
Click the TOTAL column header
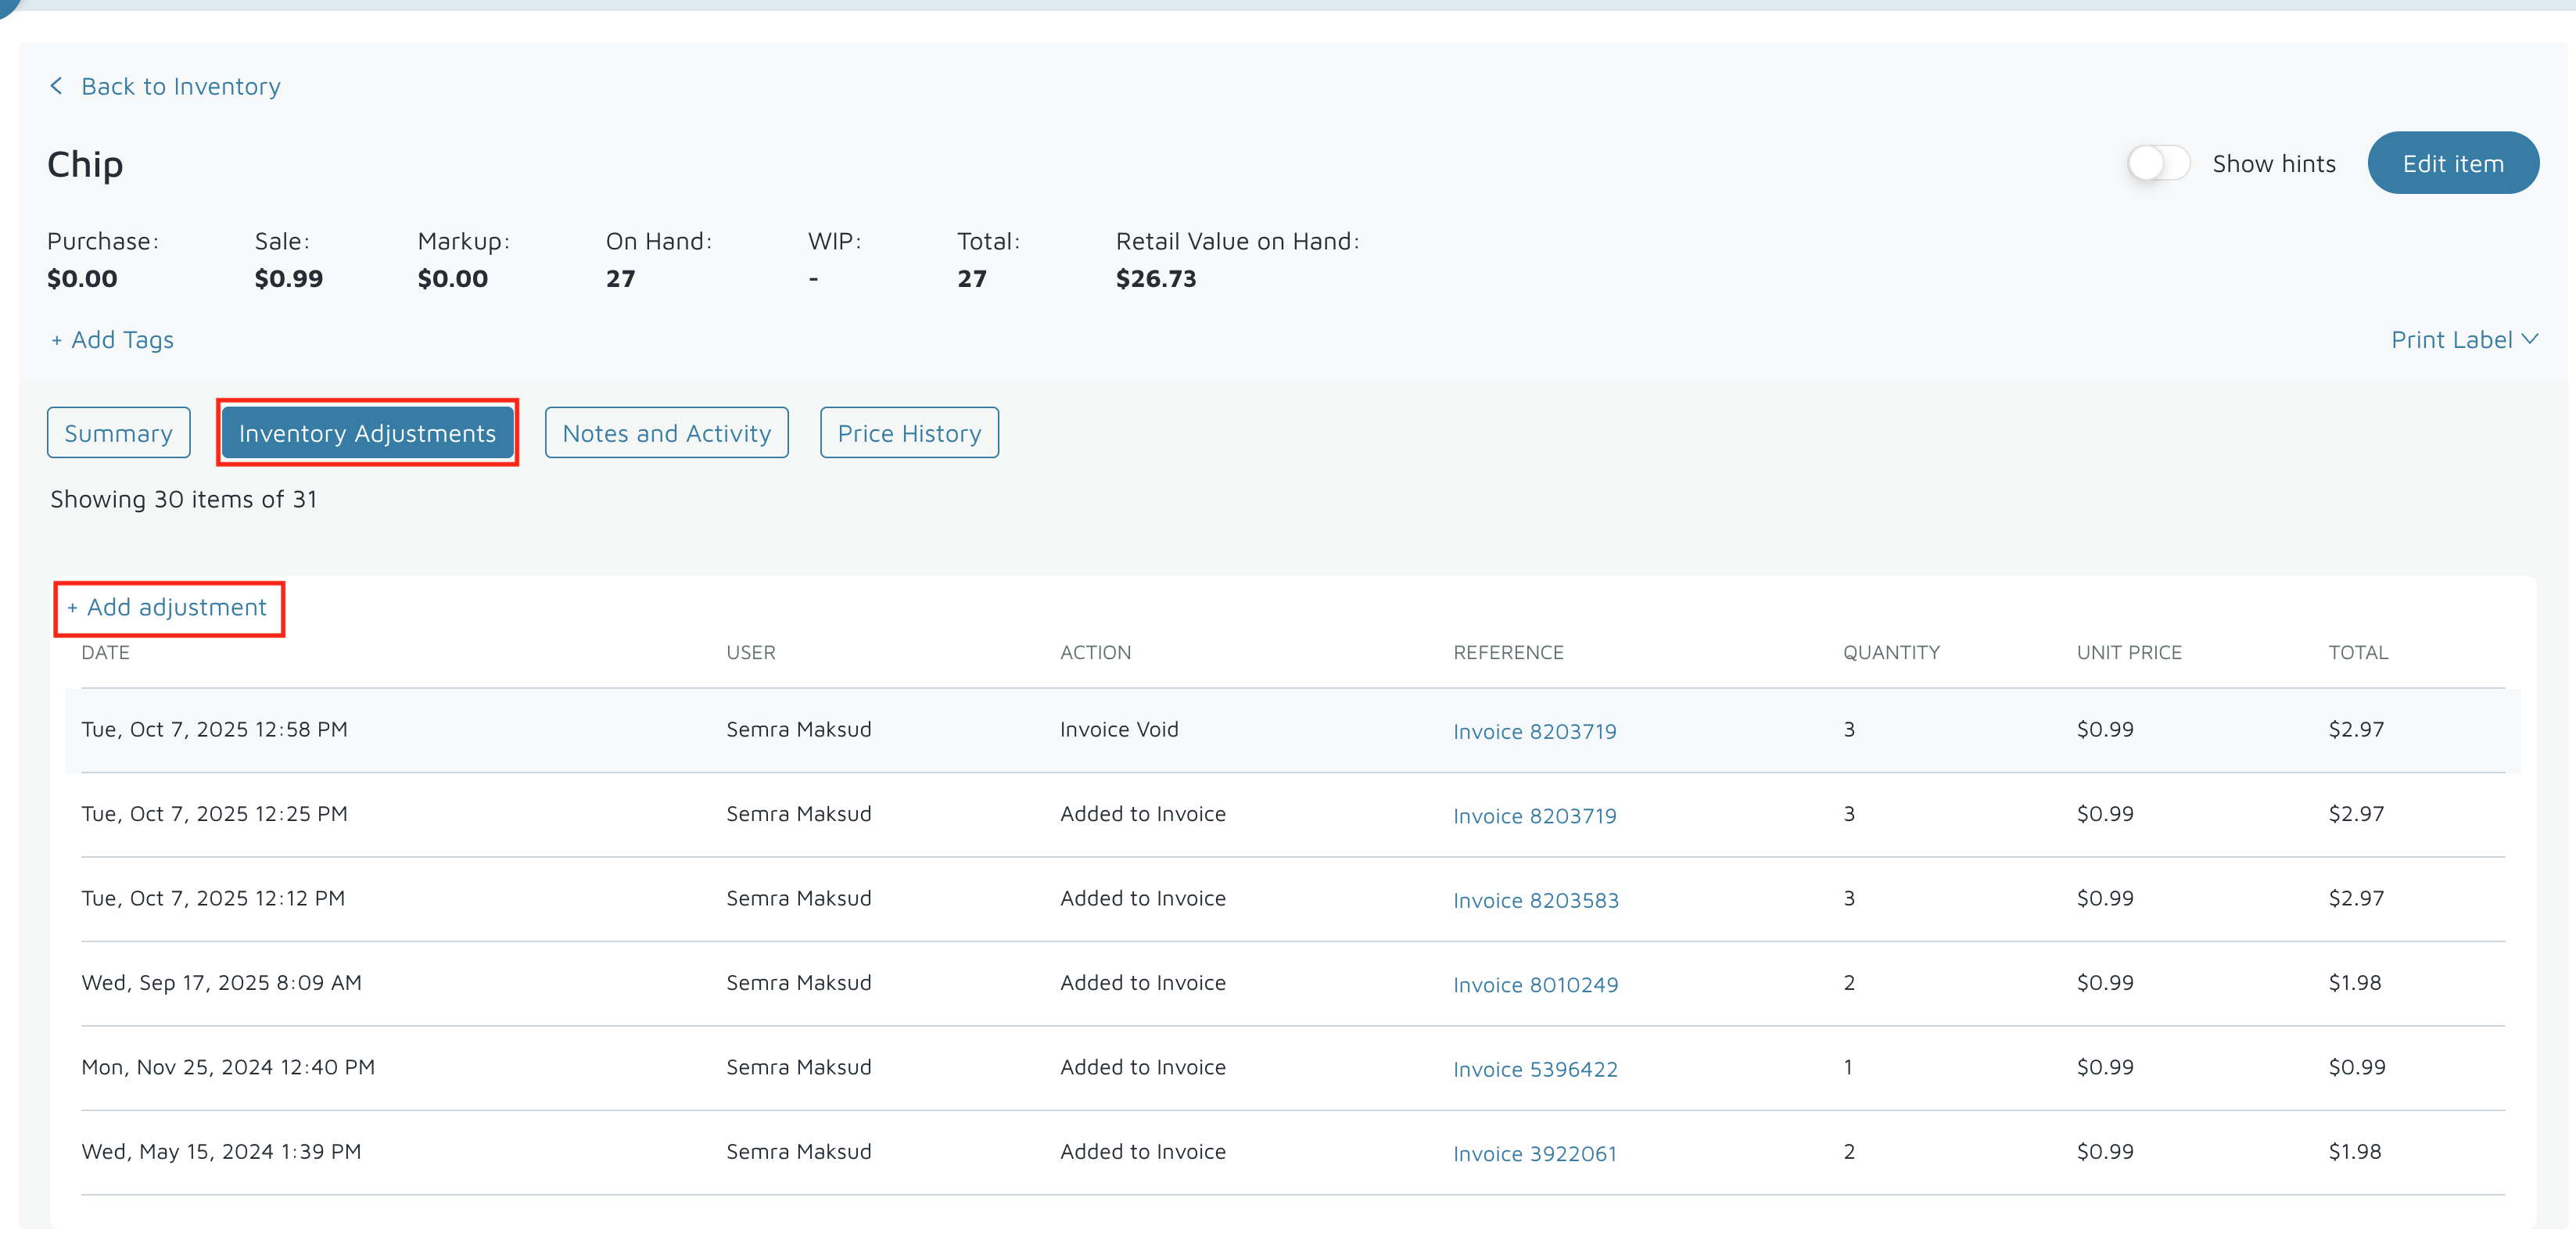(2357, 653)
